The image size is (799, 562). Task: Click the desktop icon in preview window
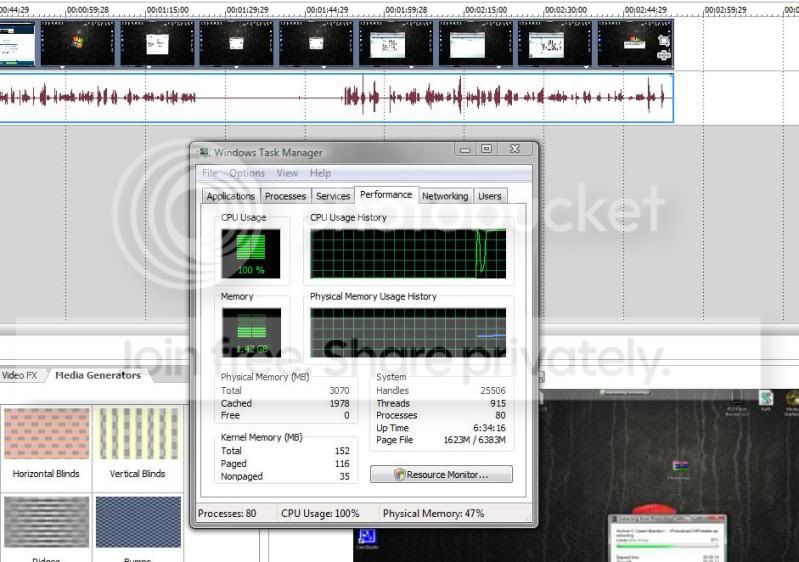click(680, 469)
